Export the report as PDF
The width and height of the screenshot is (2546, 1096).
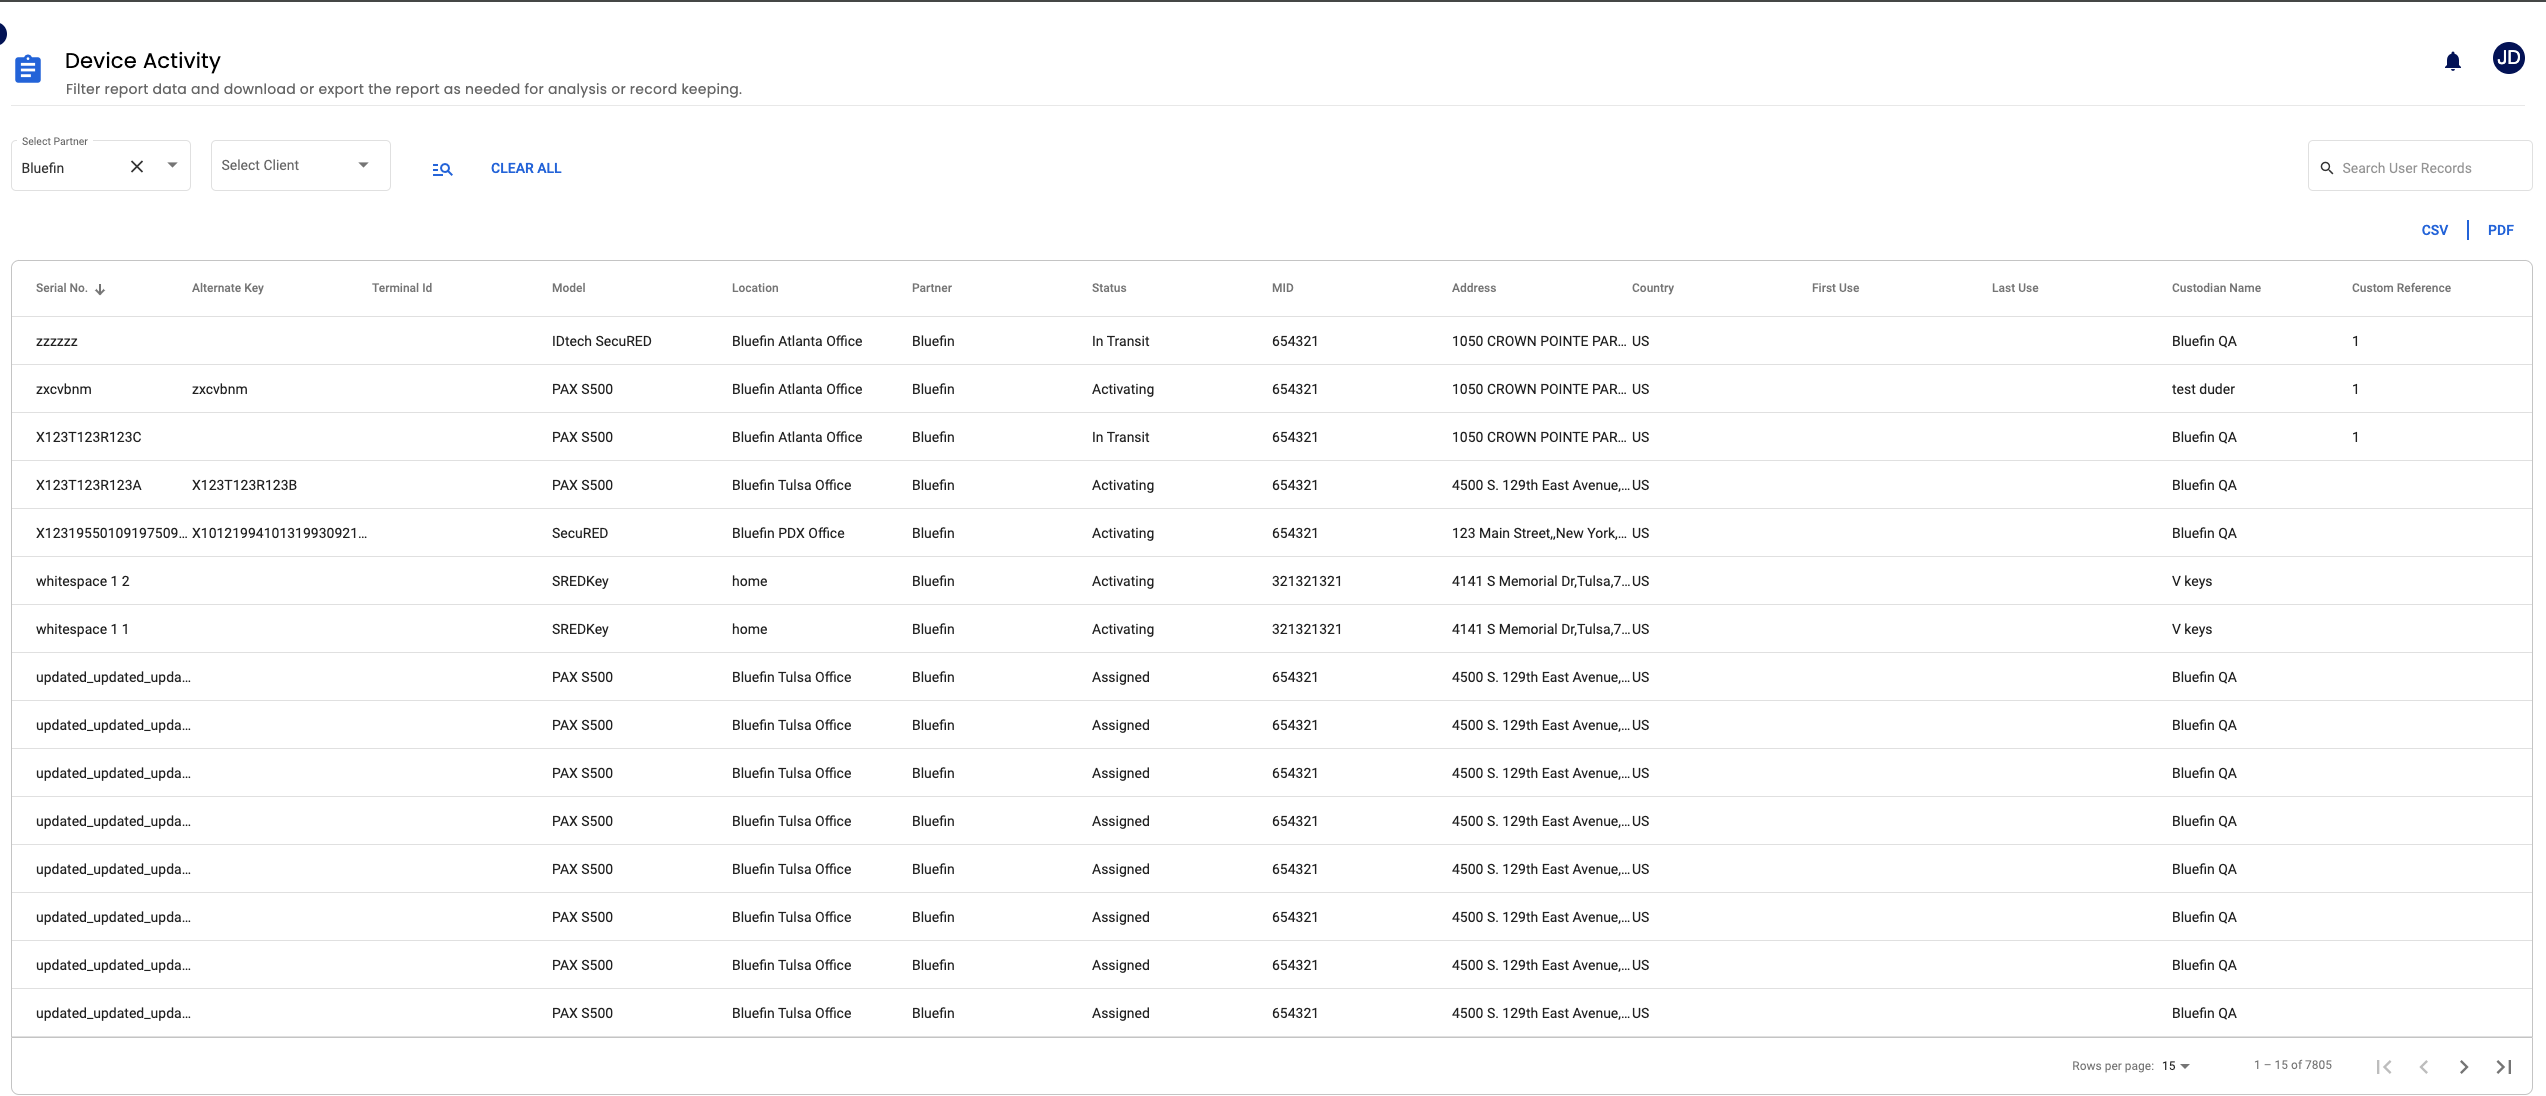pos(2500,230)
